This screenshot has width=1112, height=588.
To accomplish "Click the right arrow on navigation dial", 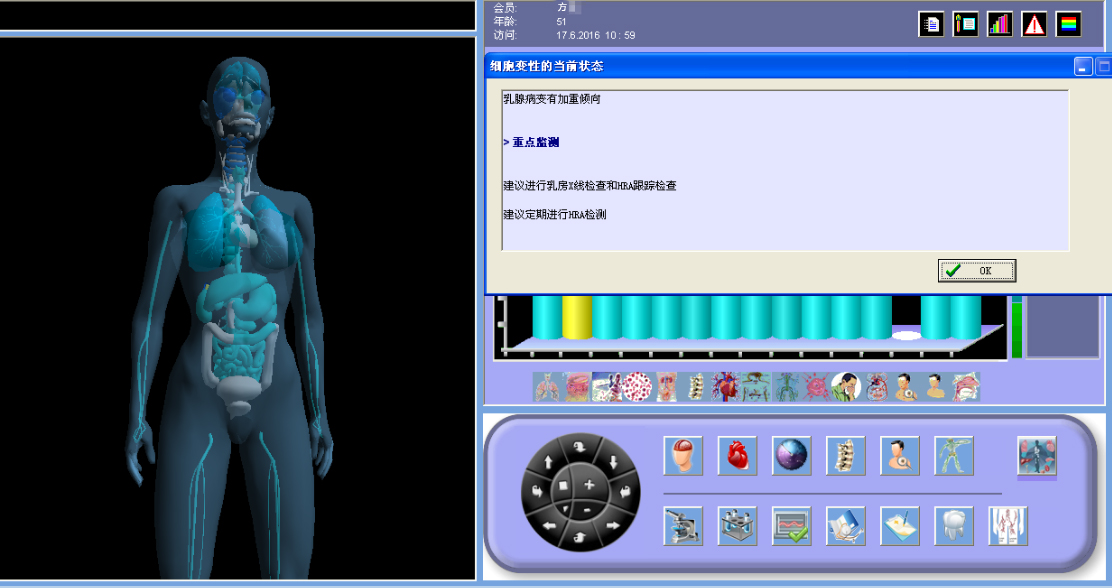I will 612,524.
